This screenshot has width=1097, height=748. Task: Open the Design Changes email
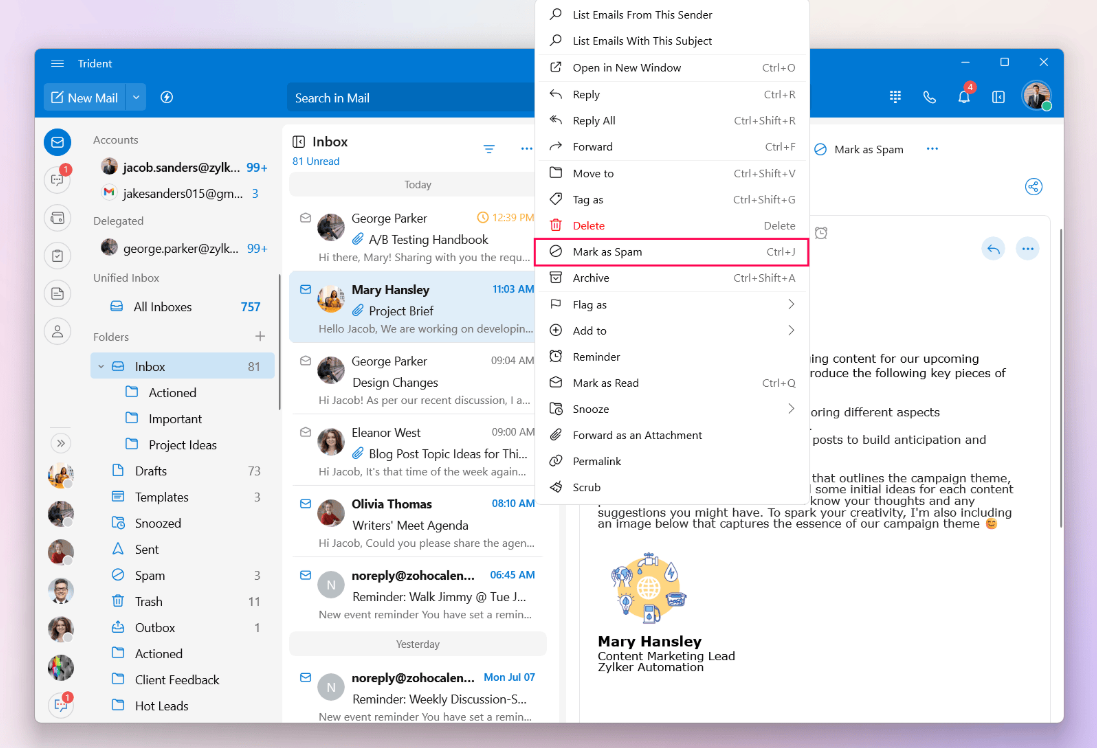(412, 379)
